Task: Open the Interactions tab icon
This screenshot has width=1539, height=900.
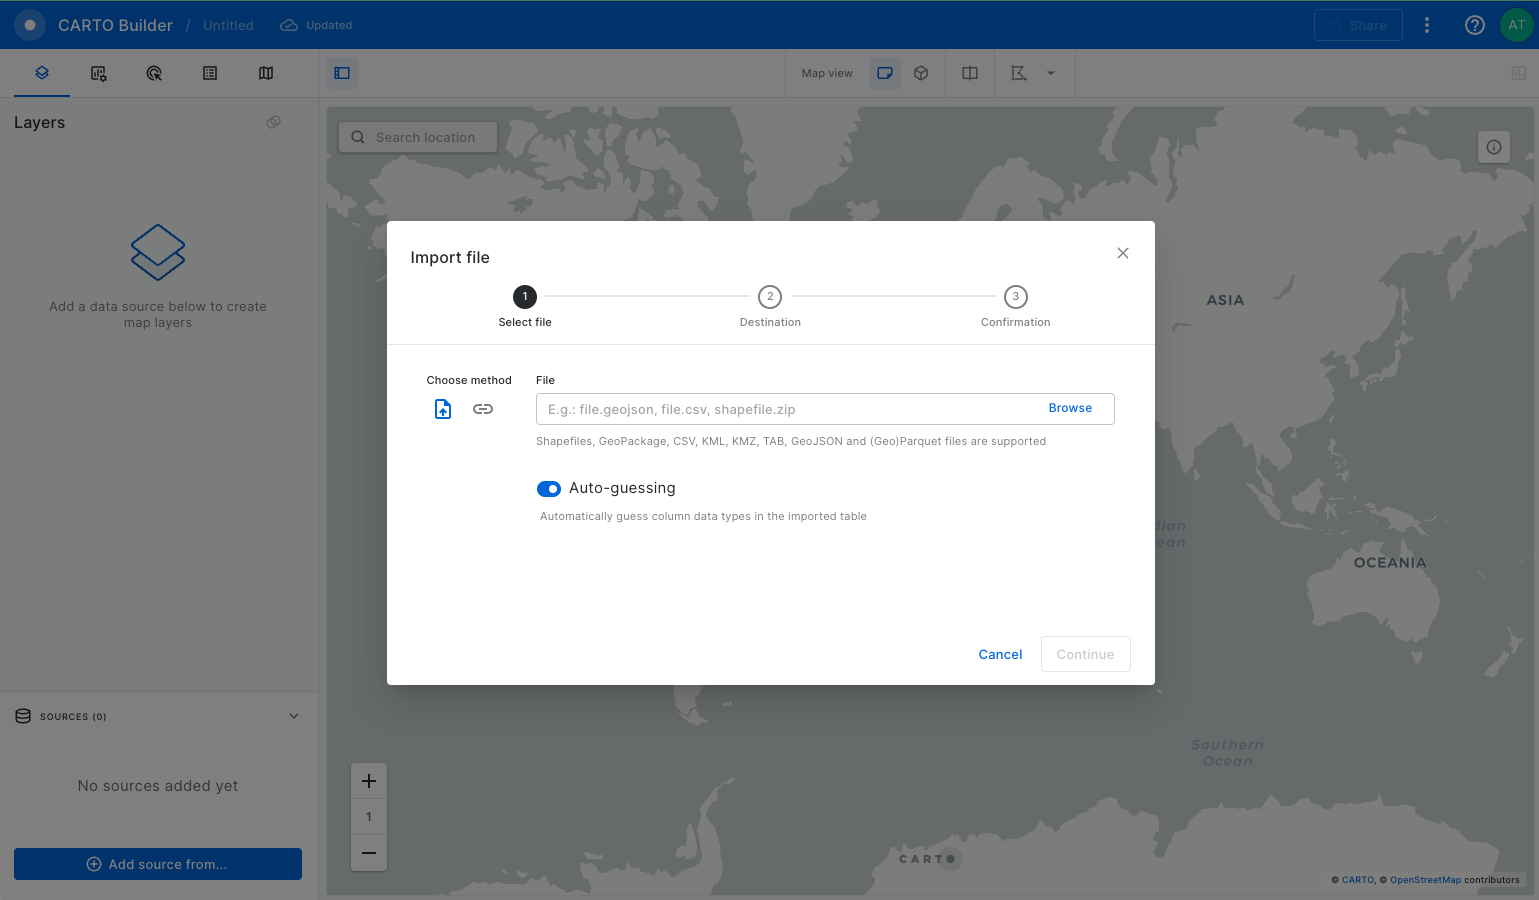Action: click(154, 73)
